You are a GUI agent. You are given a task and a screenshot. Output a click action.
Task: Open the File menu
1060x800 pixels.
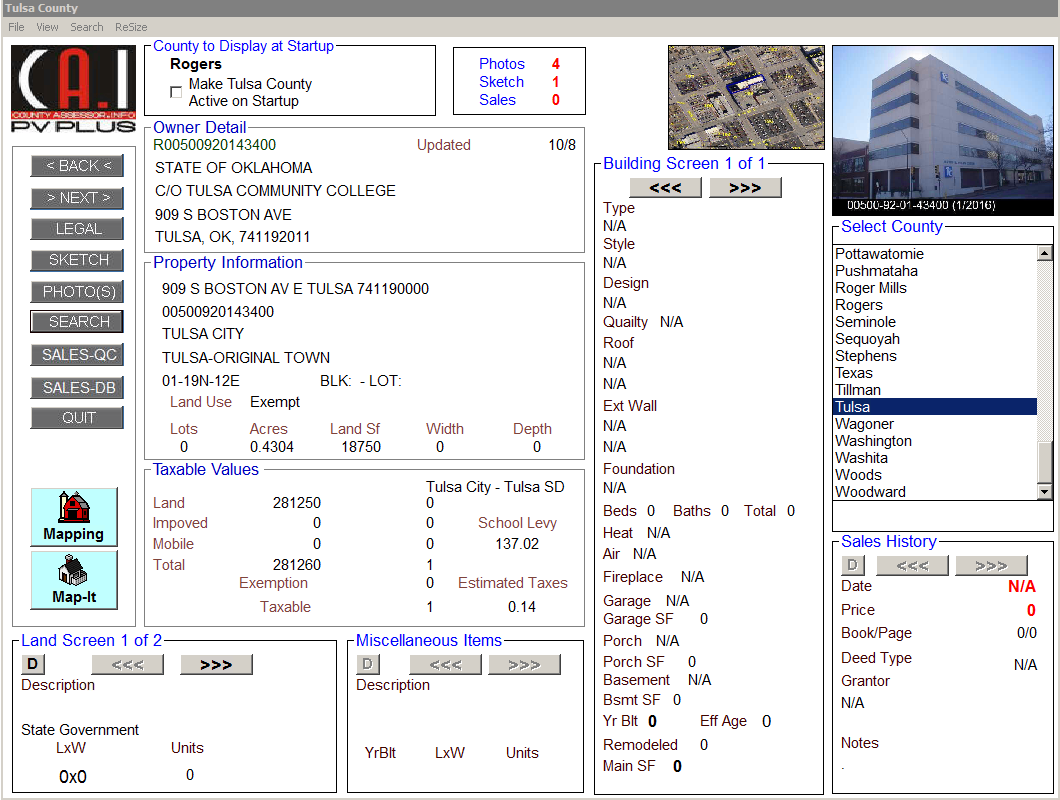coord(16,27)
